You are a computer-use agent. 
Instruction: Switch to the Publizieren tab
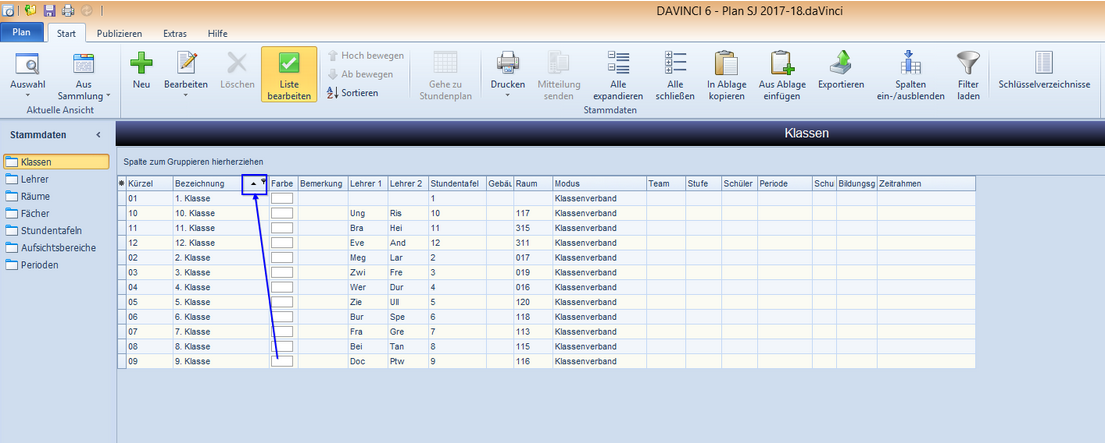[119, 33]
